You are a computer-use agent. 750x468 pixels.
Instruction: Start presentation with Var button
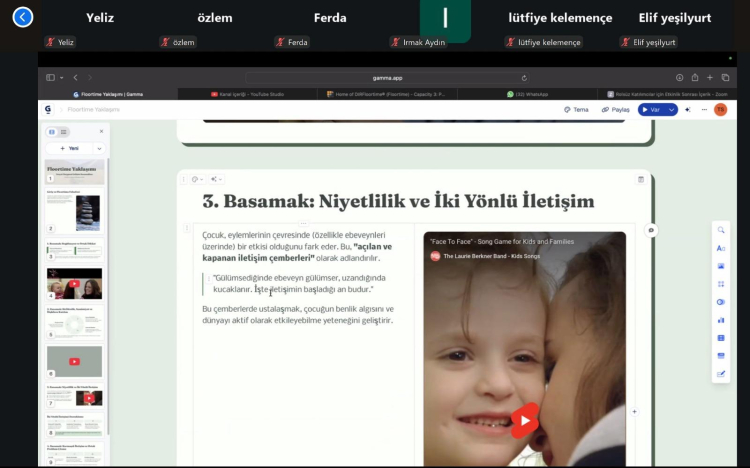pyautogui.click(x=651, y=110)
